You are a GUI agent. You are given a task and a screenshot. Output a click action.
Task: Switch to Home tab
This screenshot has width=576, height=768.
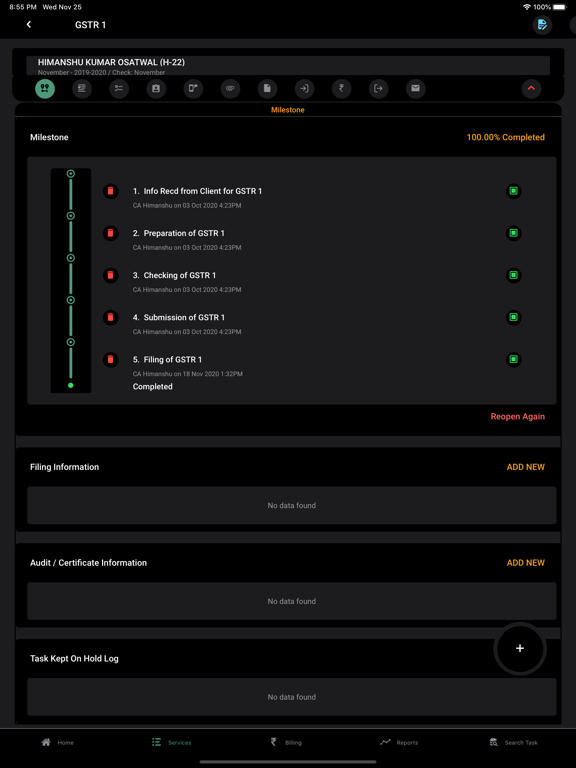(x=58, y=743)
